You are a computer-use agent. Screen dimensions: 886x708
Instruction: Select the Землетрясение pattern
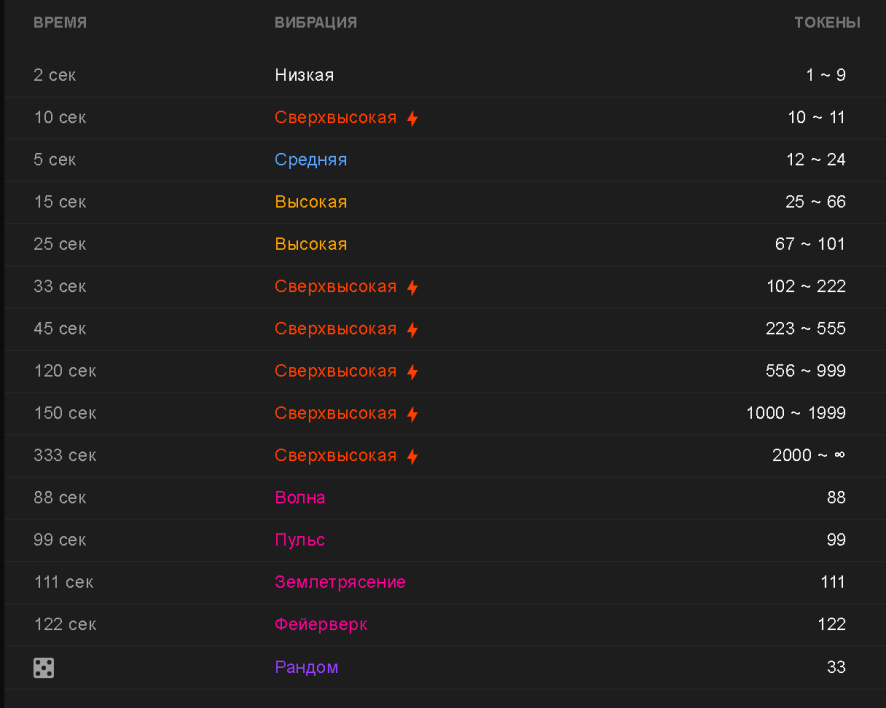pos(340,582)
